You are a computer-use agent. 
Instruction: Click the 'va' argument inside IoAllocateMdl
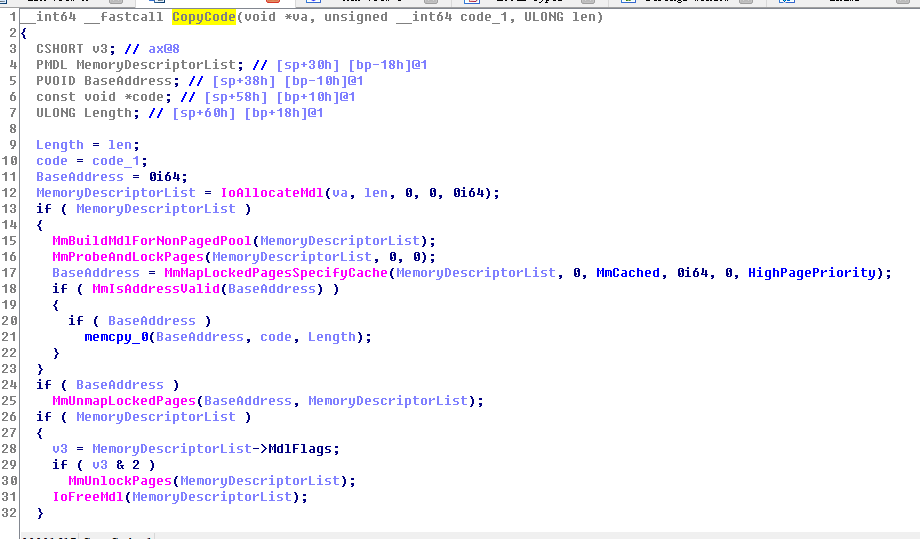point(340,193)
